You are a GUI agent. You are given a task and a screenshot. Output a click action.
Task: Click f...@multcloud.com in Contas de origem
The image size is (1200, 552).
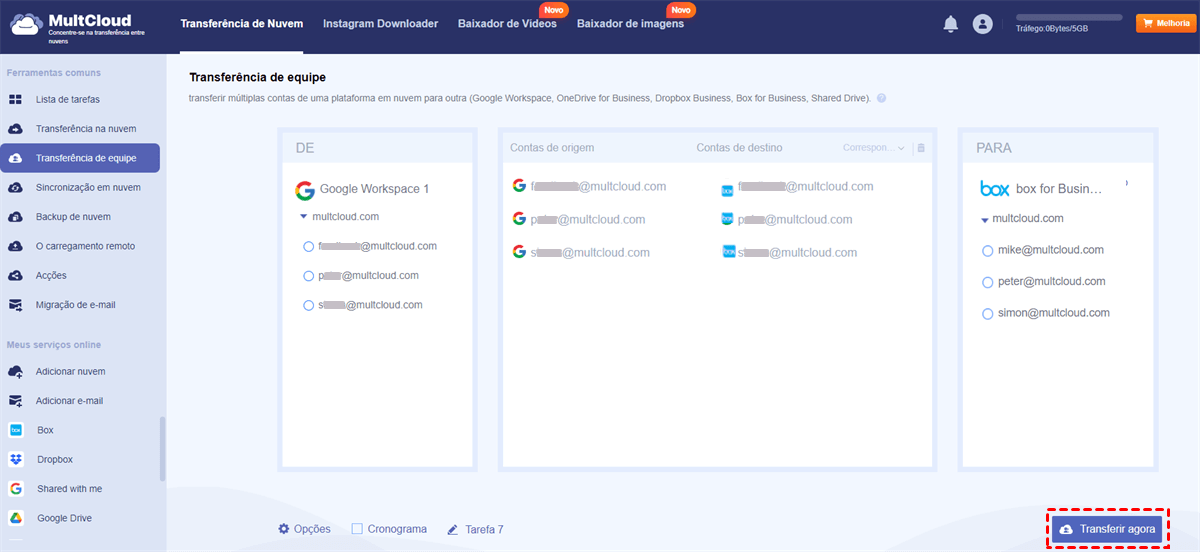(x=598, y=186)
